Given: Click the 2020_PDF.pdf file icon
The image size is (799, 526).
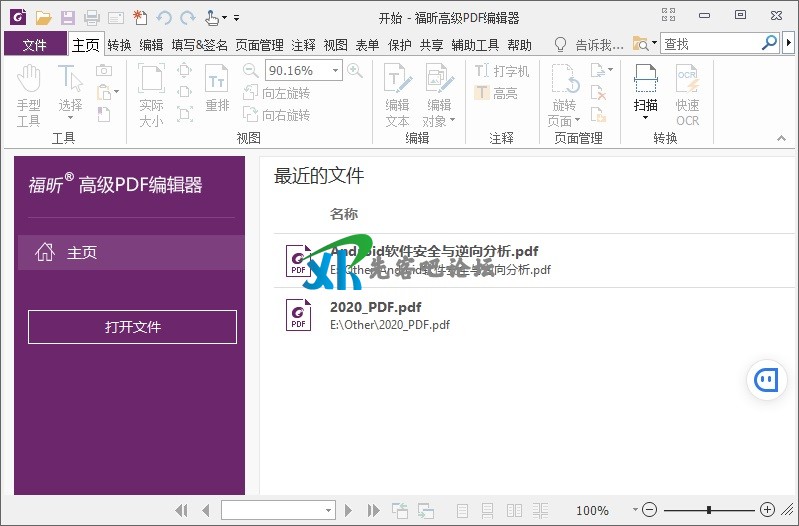Looking at the screenshot, I should [x=298, y=315].
